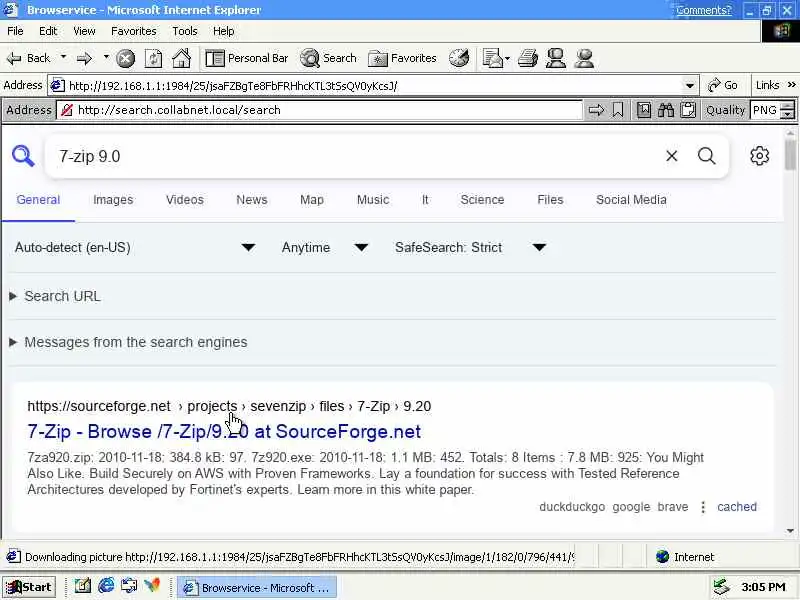This screenshot has height=600, width=800.
Task: Click the second Messenger person icon
Action: point(584,58)
